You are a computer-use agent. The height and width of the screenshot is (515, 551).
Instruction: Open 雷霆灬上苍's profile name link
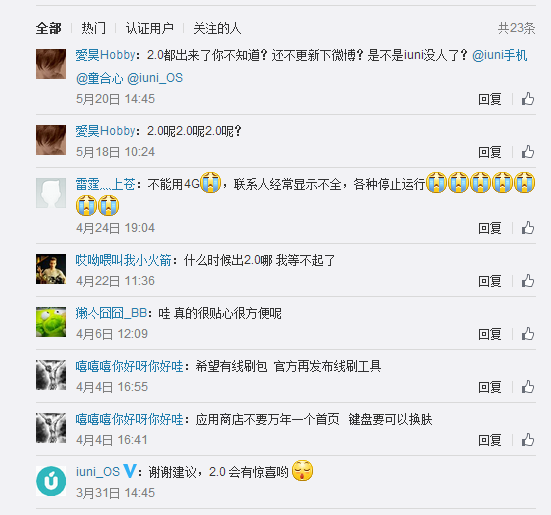click(x=105, y=184)
